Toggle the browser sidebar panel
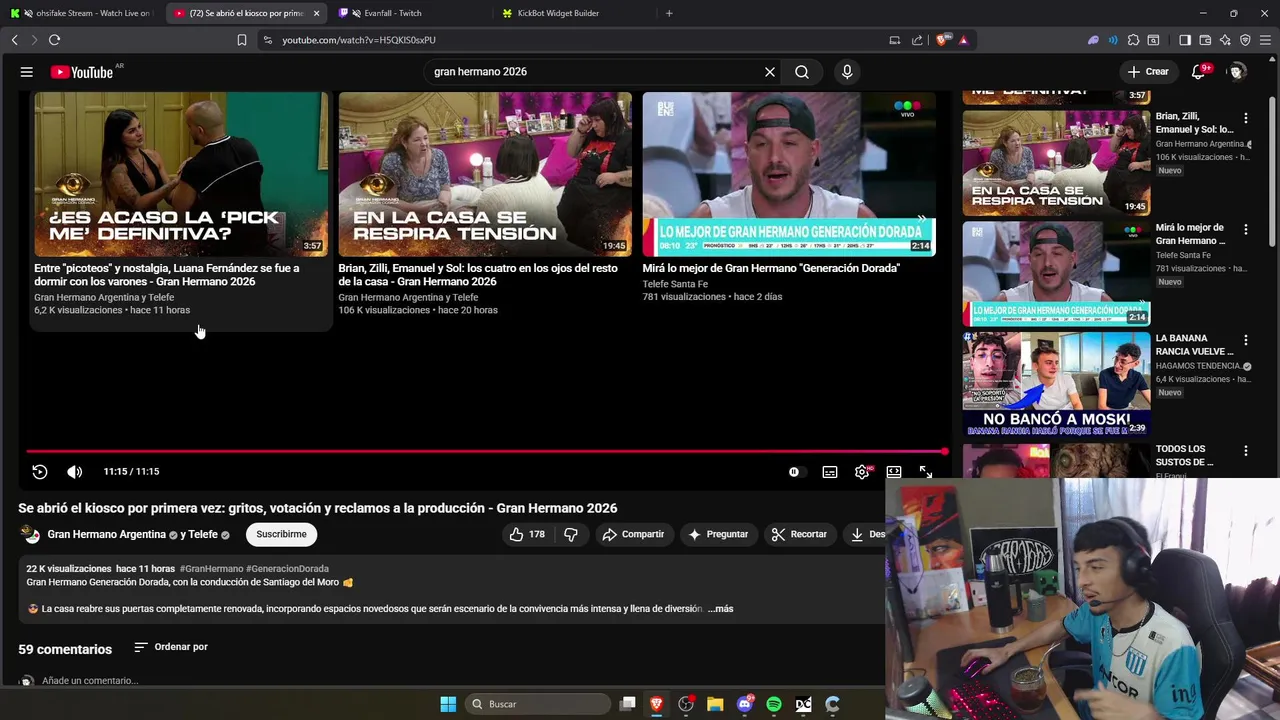 (x=1185, y=40)
